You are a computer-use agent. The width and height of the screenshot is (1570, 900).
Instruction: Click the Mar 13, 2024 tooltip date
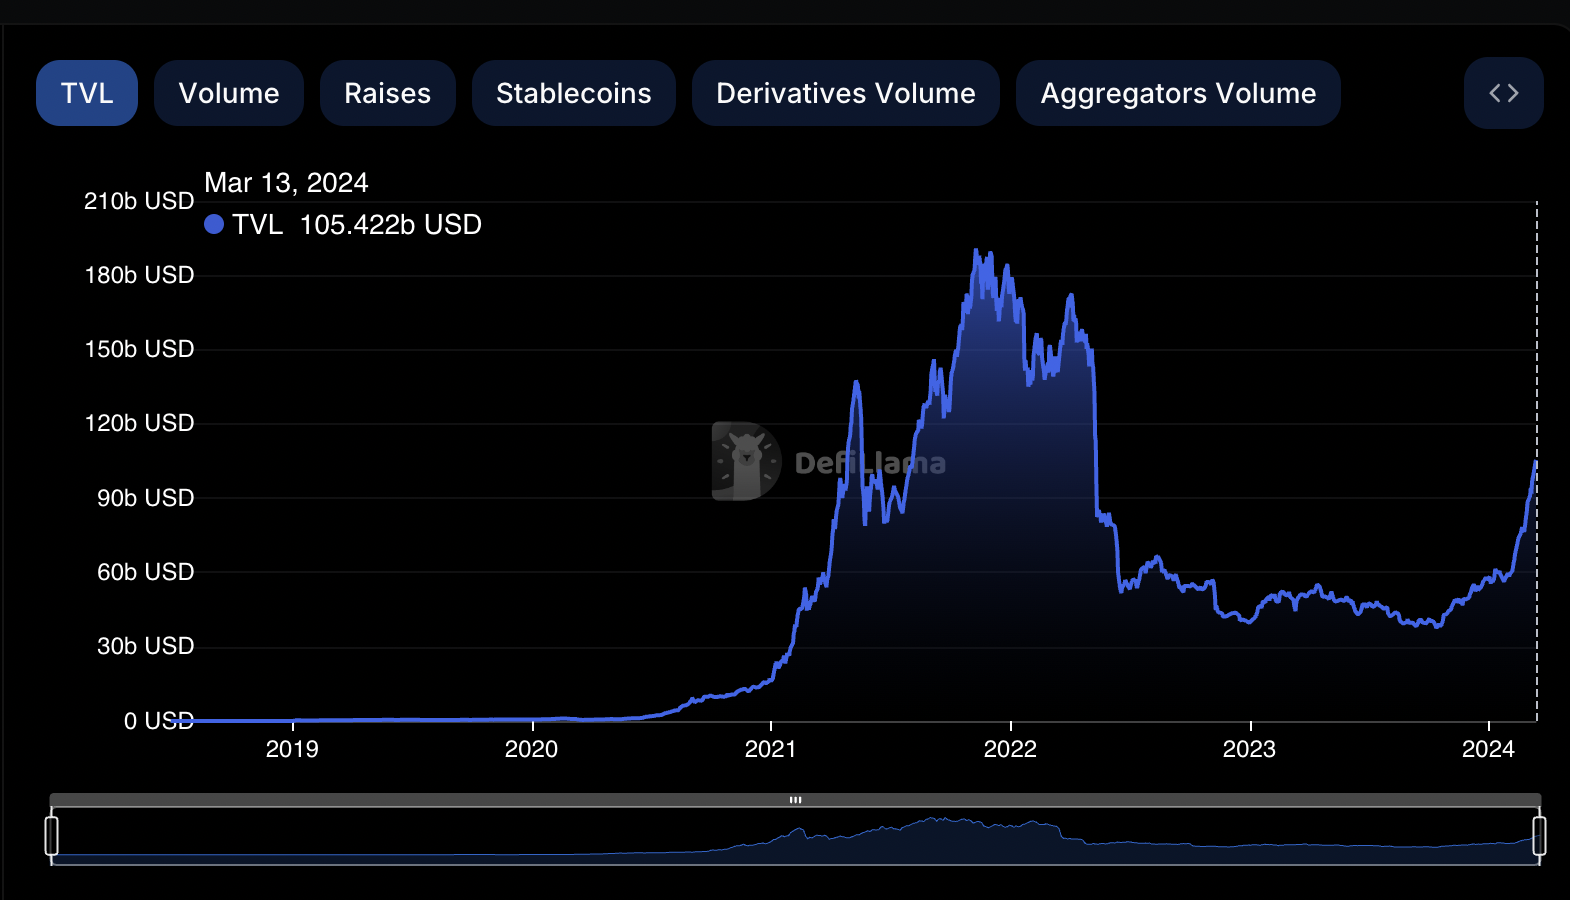coord(286,183)
